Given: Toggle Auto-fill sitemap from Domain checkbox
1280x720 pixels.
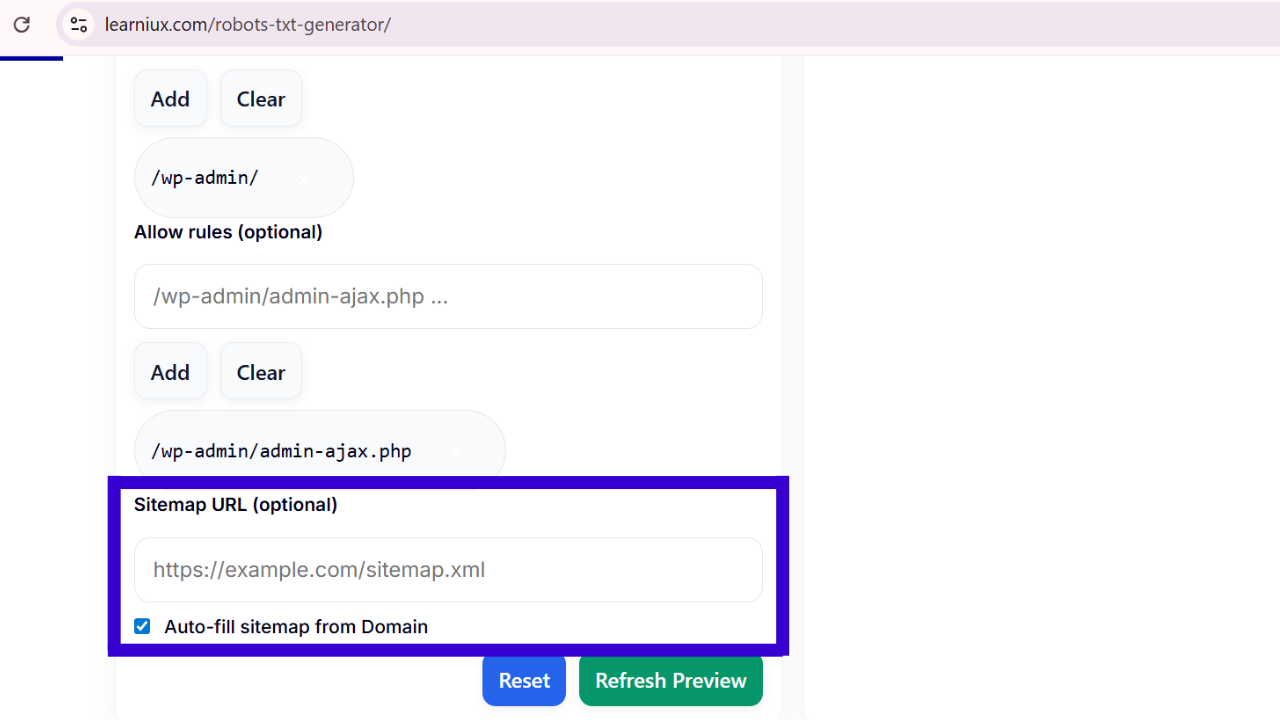Looking at the screenshot, I should [x=142, y=626].
